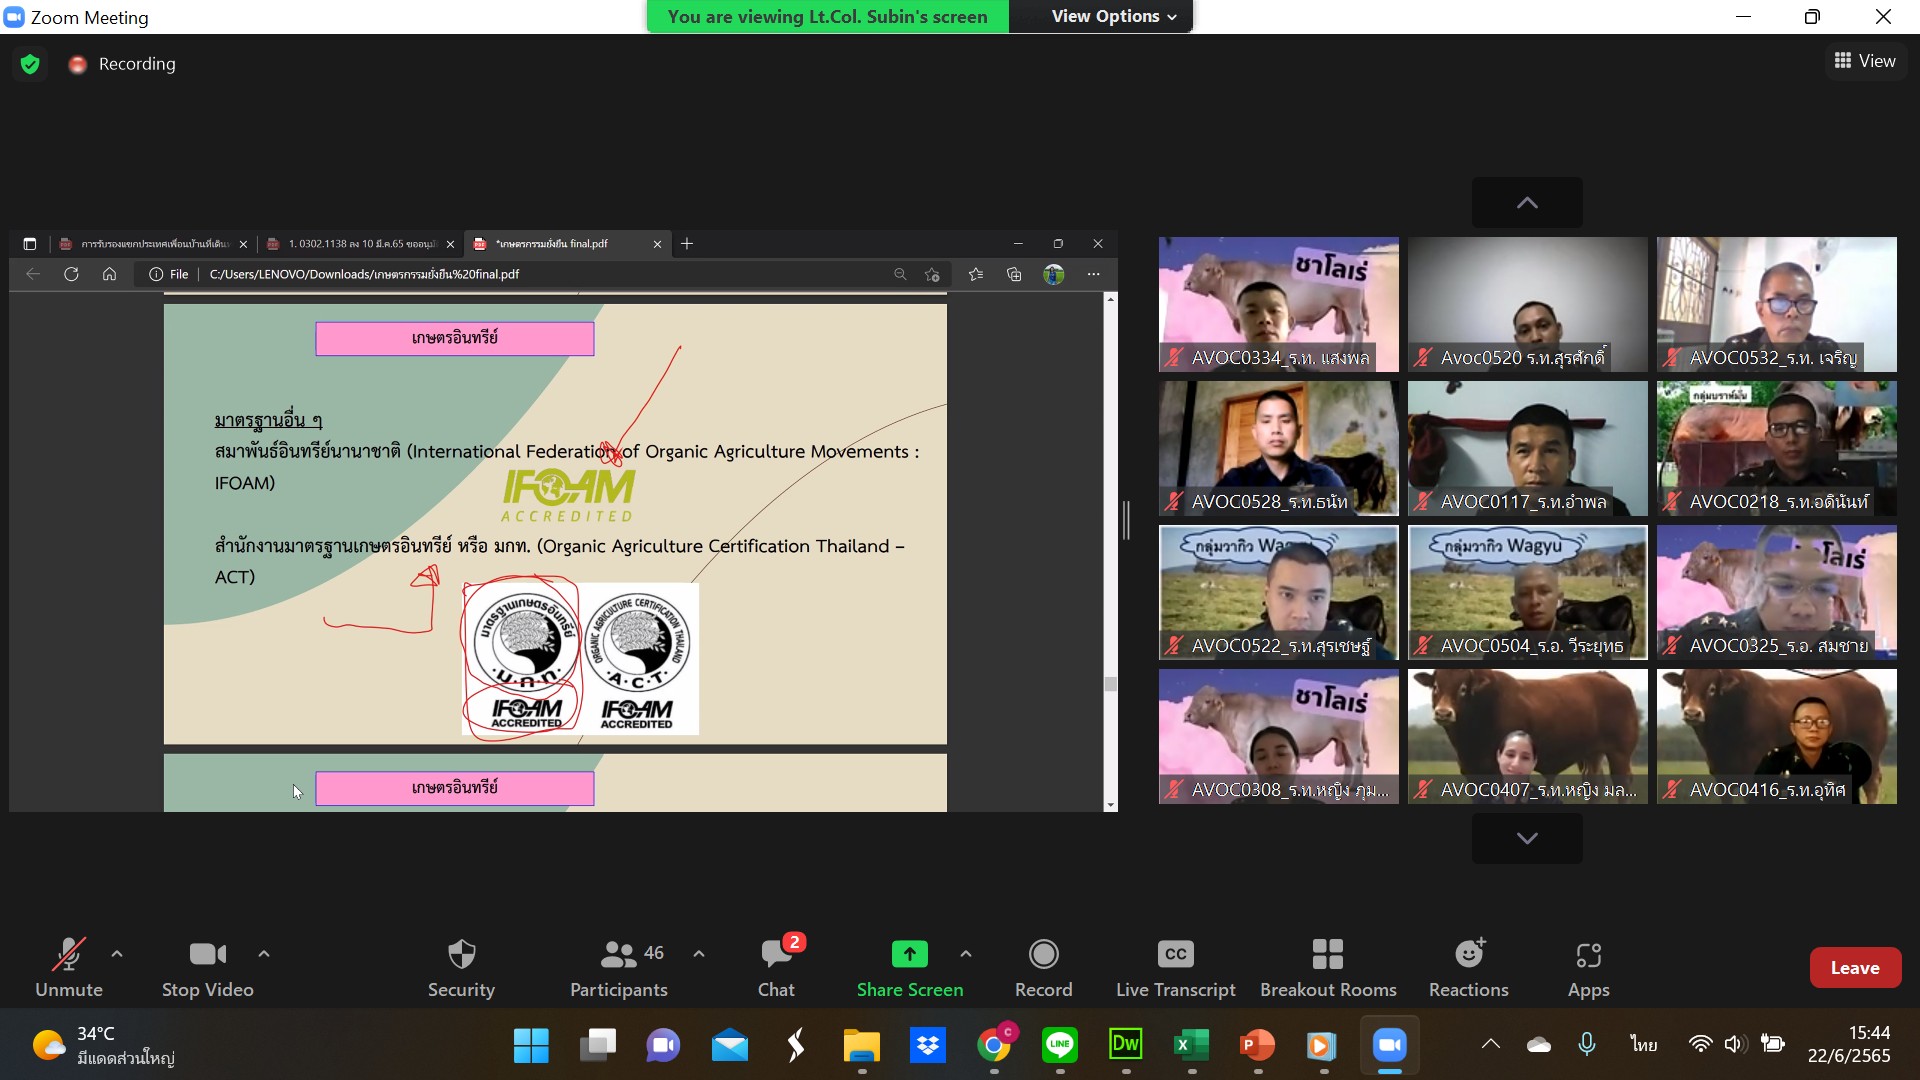Image resolution: width=1920 pixels, height=1080 pixels.
Task: Click the green Share Screen button
Action: coord(910,967)
